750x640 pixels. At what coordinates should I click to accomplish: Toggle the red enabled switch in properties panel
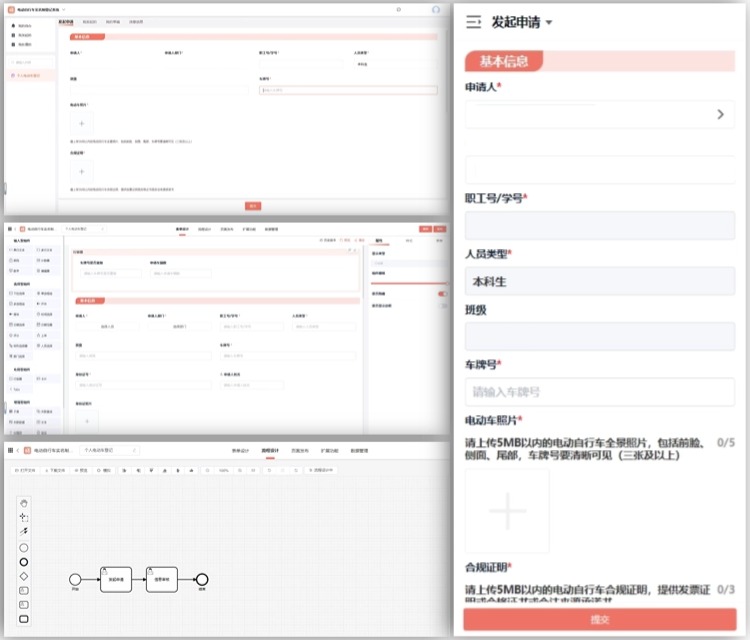pos(439,293)
